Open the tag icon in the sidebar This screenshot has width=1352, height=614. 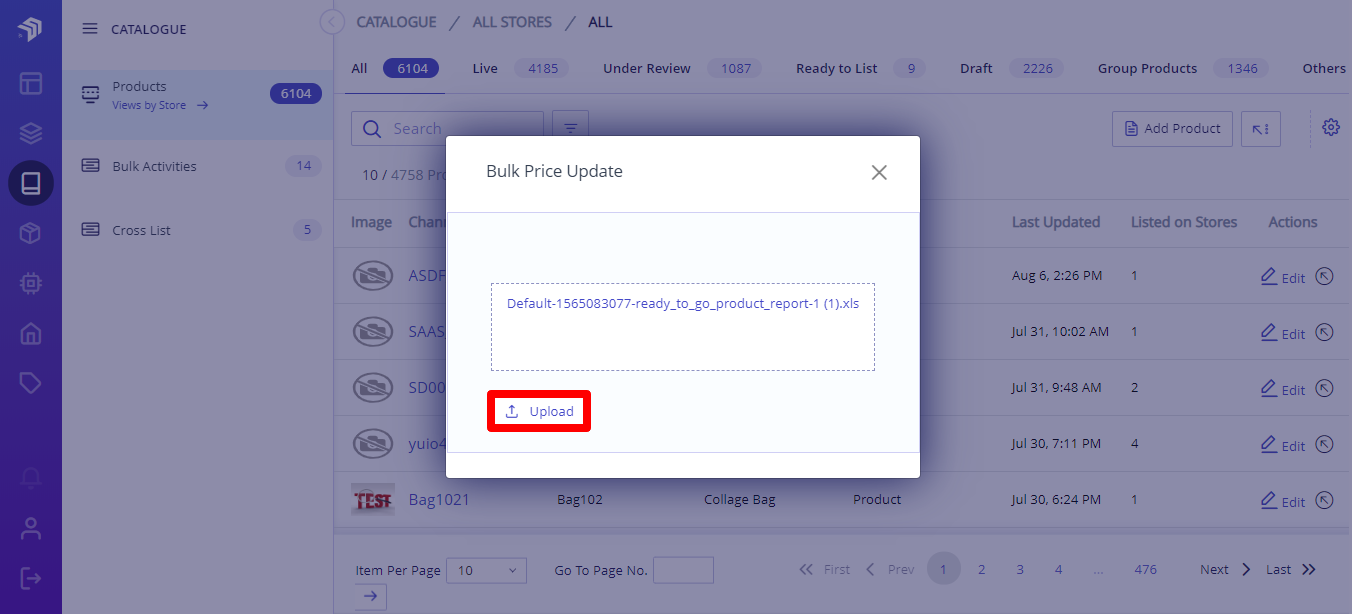[x=31, y=384]
